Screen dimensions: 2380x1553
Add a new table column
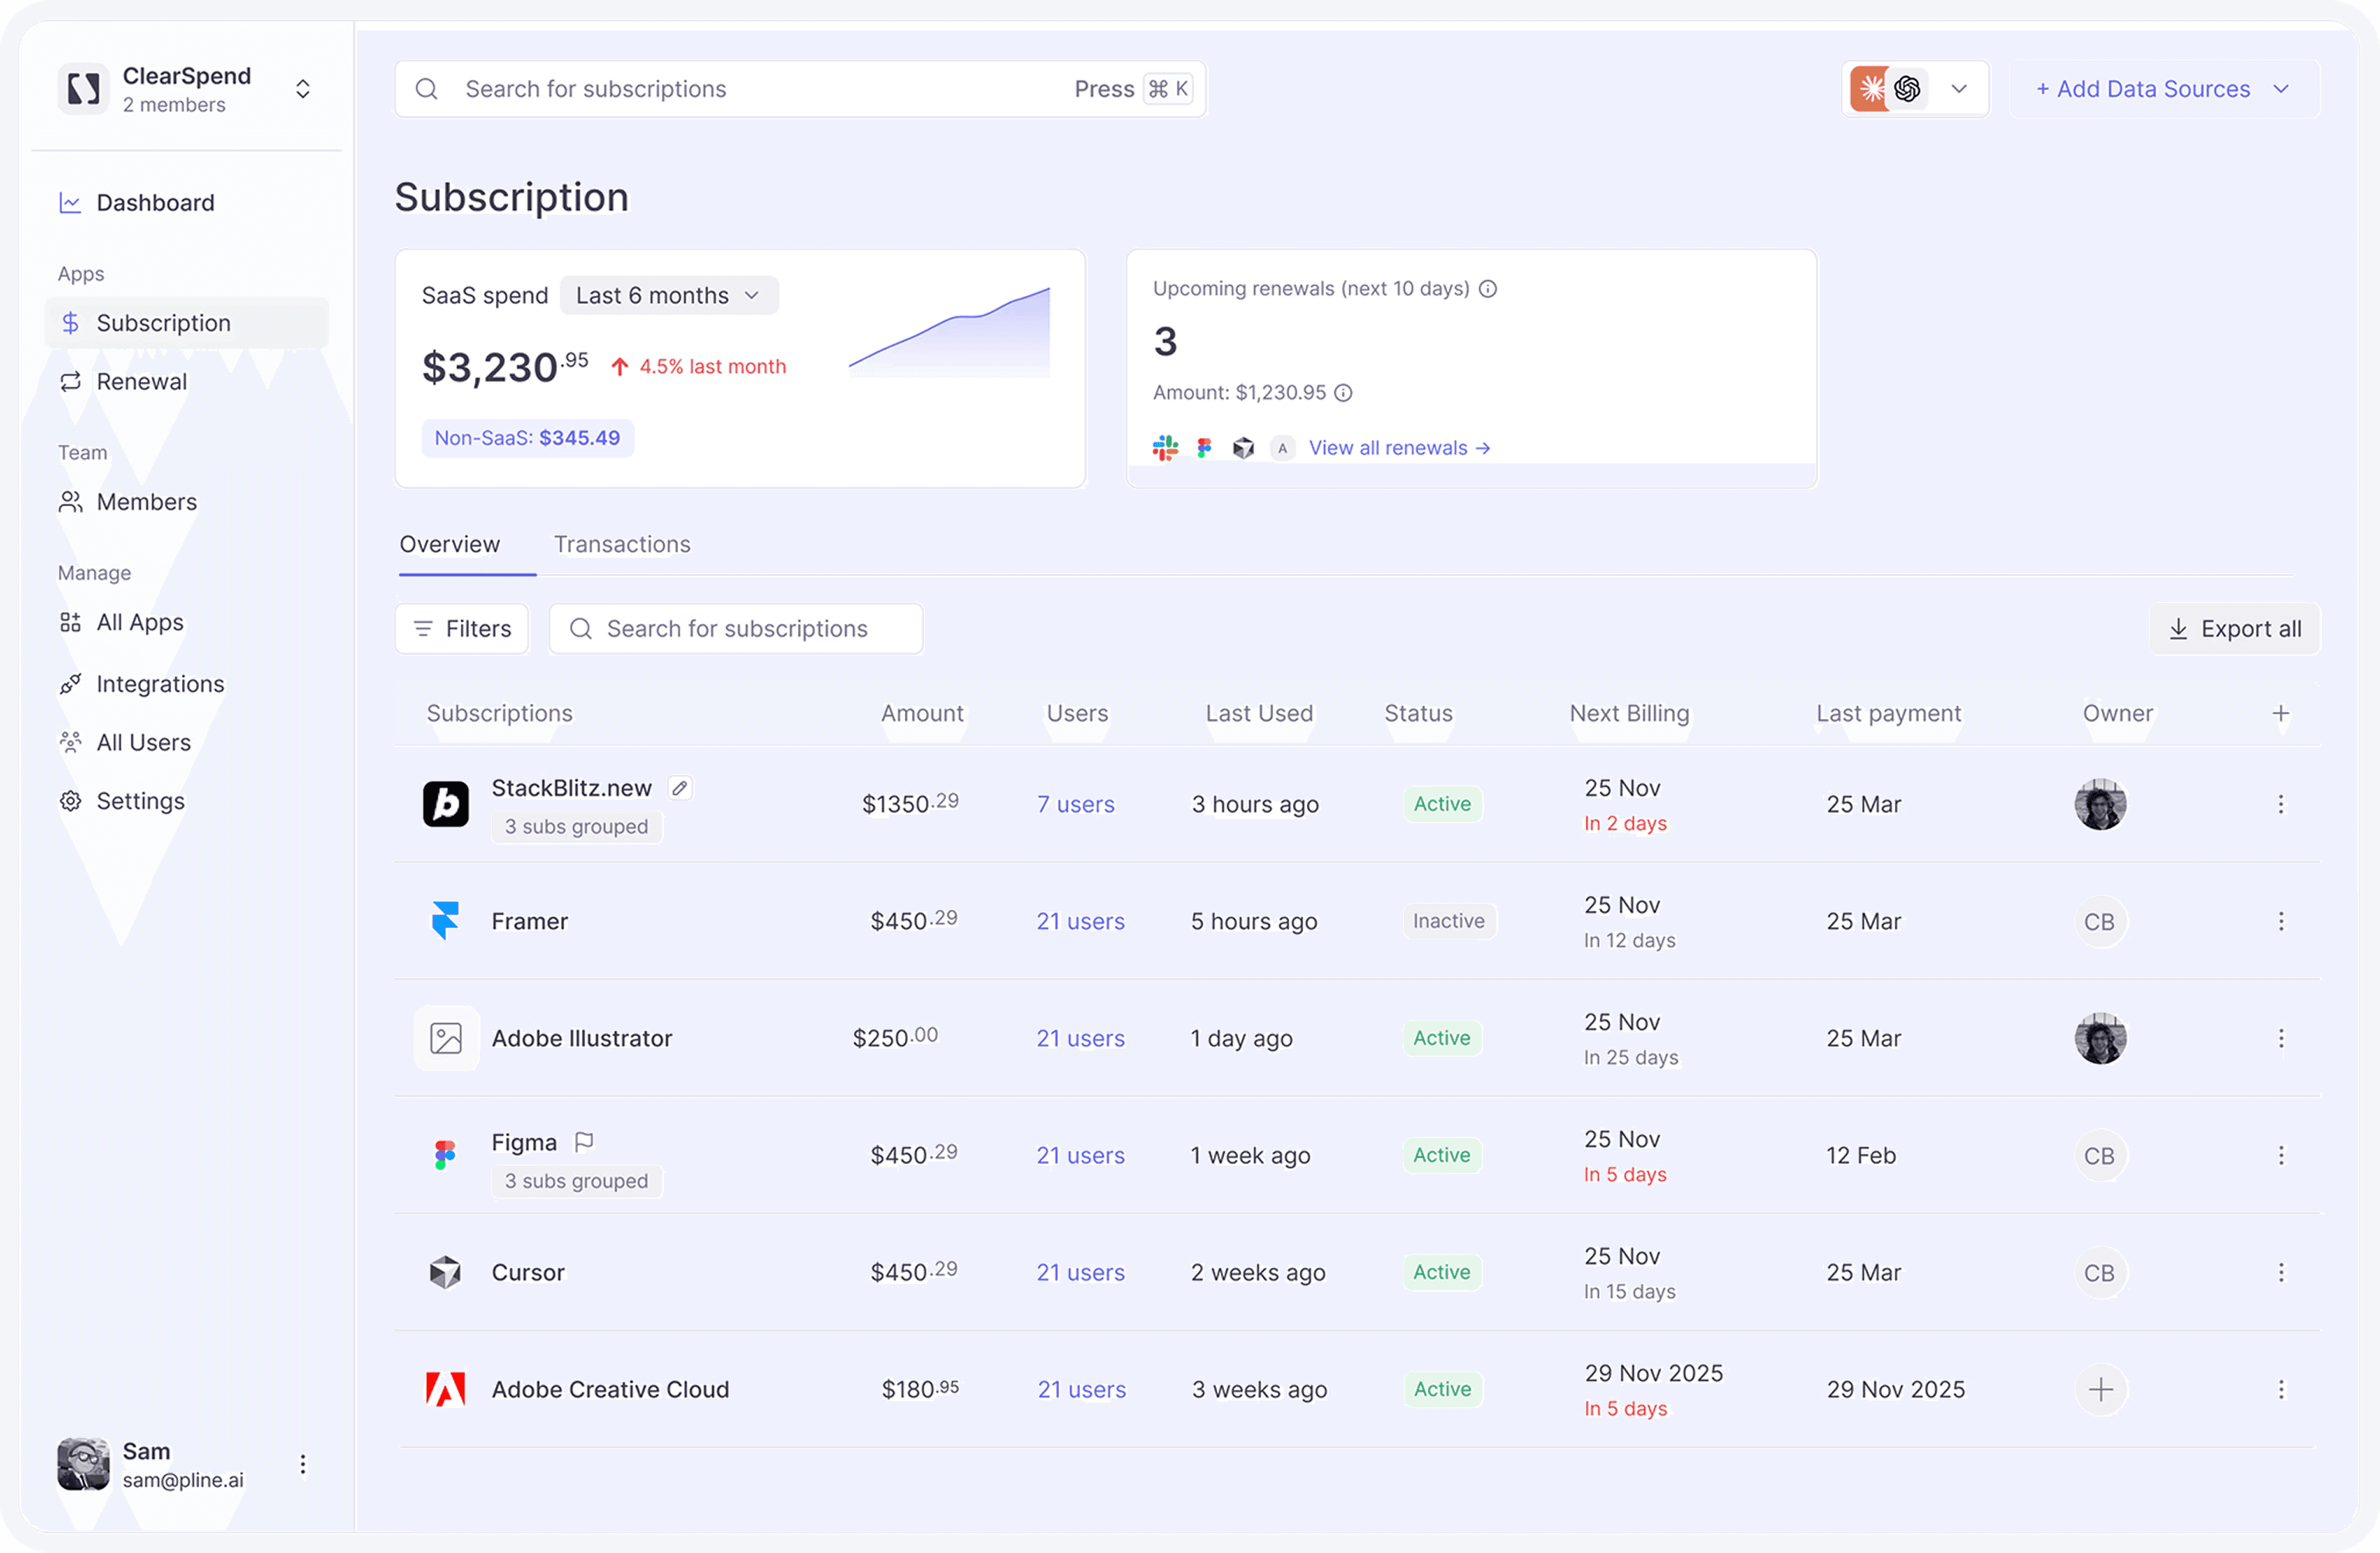coord(2281,714)
